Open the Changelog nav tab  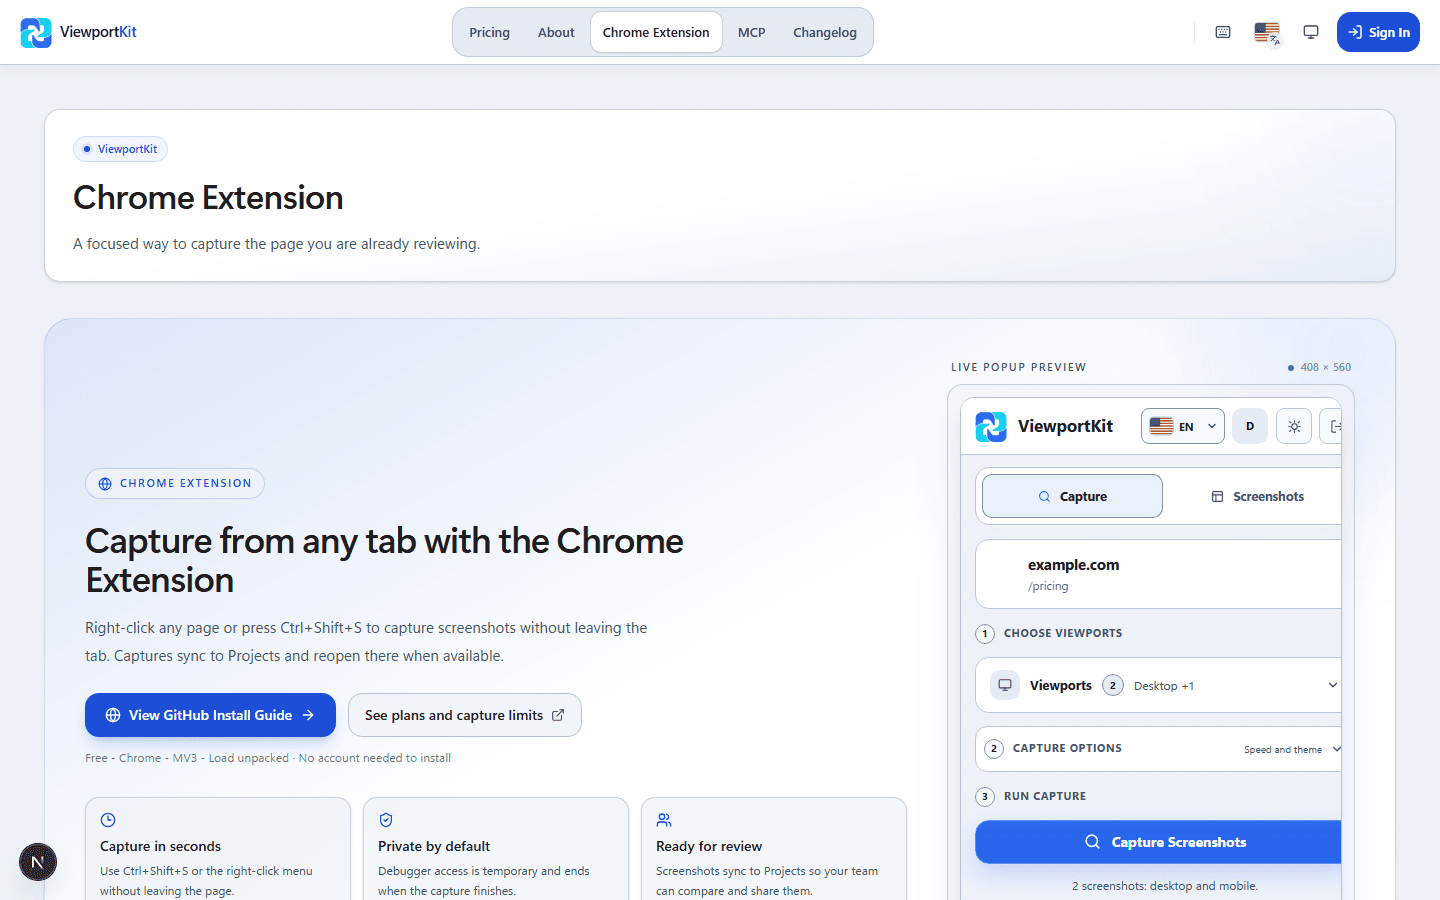pyautogui.click(x=825, y=32)
